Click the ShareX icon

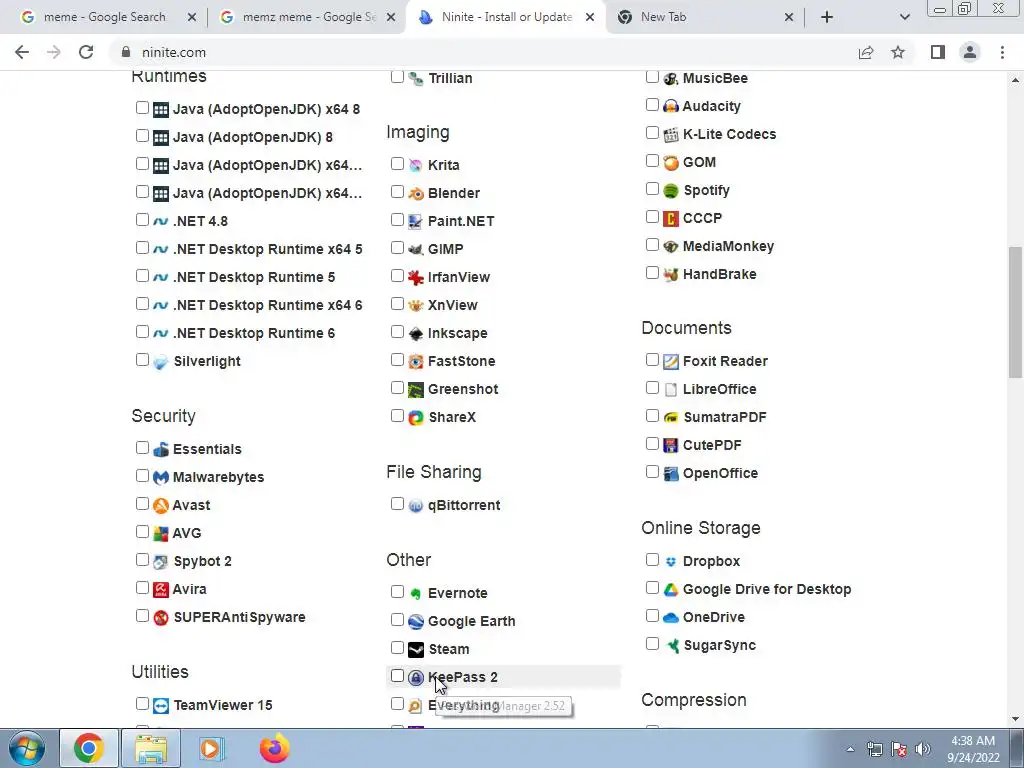point(416,417)
